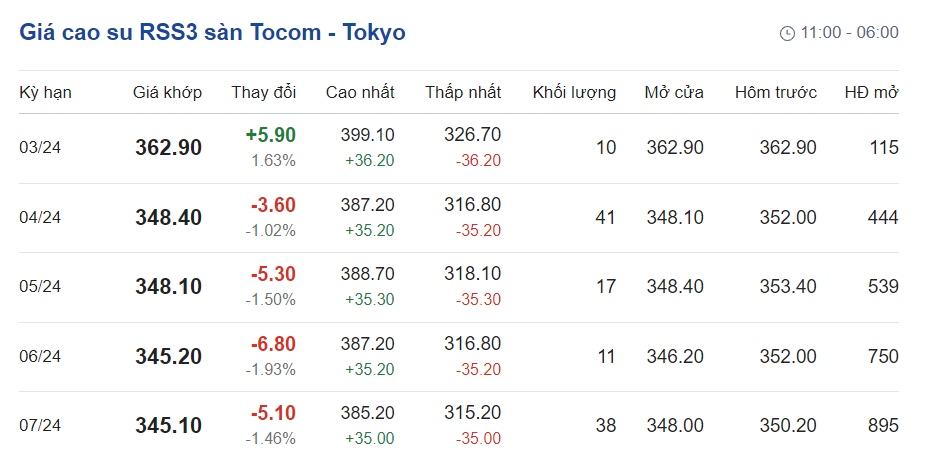
Task: Click the 06/24 contract term
Action: click(x=40, y=356)
